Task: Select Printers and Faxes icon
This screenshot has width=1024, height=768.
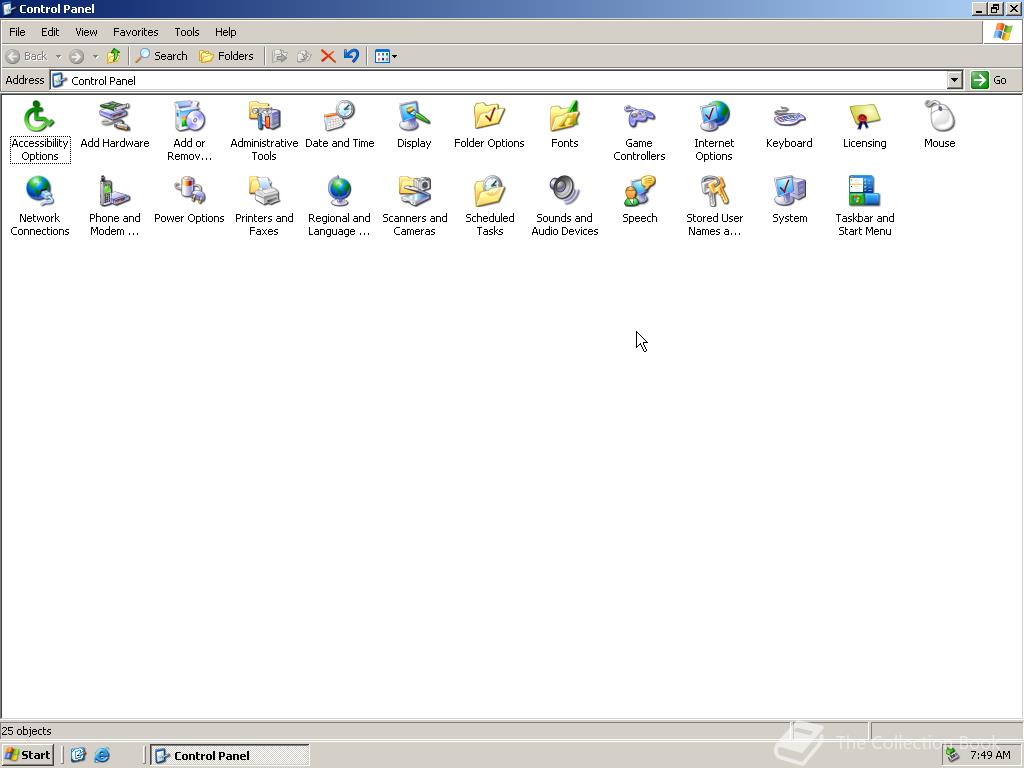Action: [264, 206]
